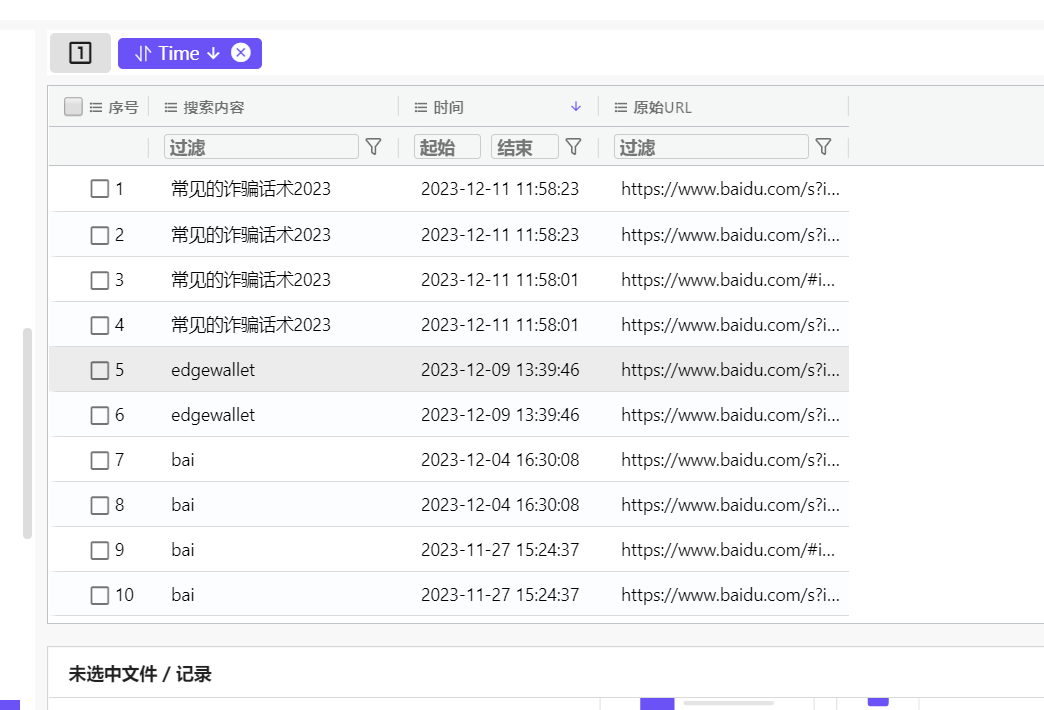Click the row 8 time 2023-12-04 16:30:08

[x=500, y=505]
